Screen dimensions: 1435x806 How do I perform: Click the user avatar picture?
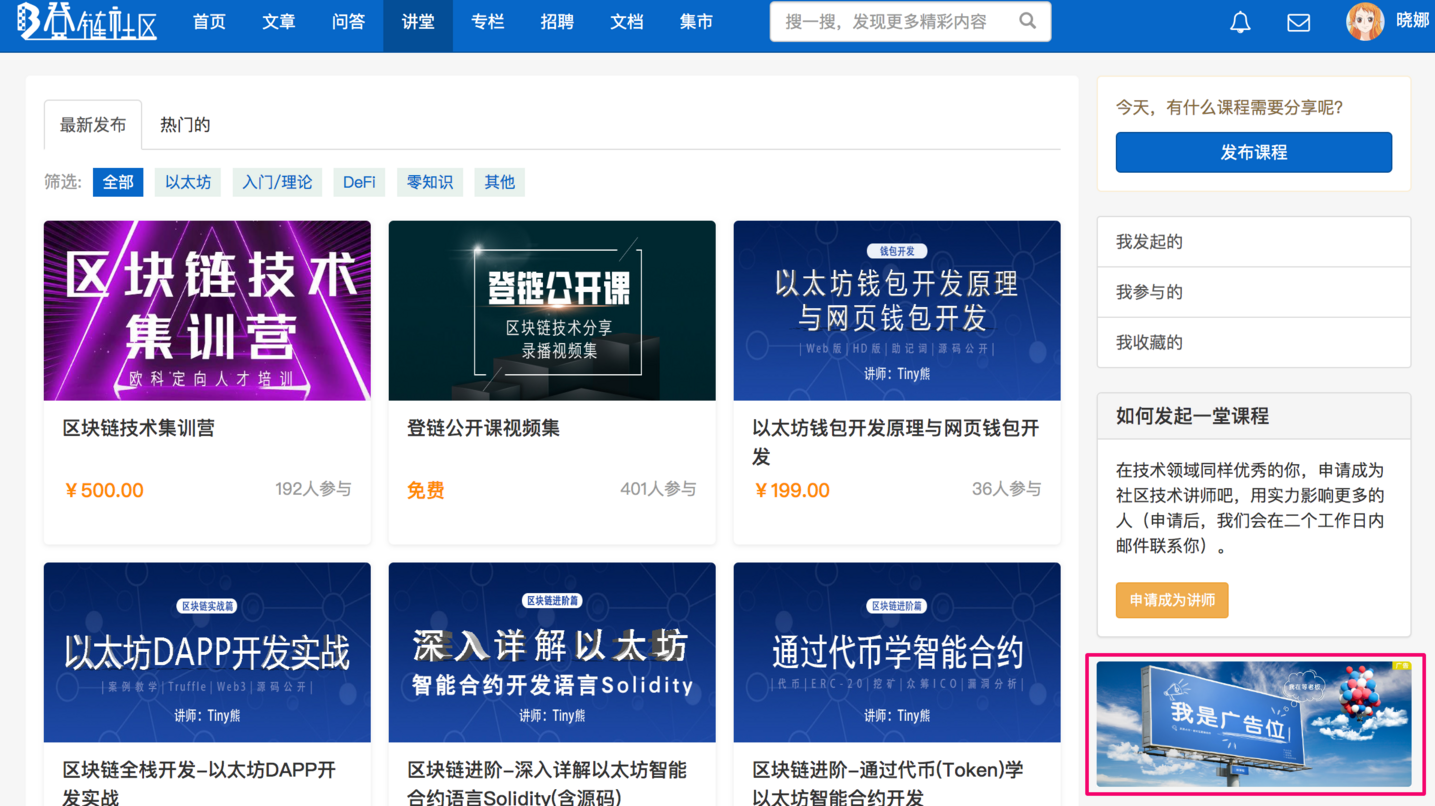pyautogui.click(x=1365, y=21)
